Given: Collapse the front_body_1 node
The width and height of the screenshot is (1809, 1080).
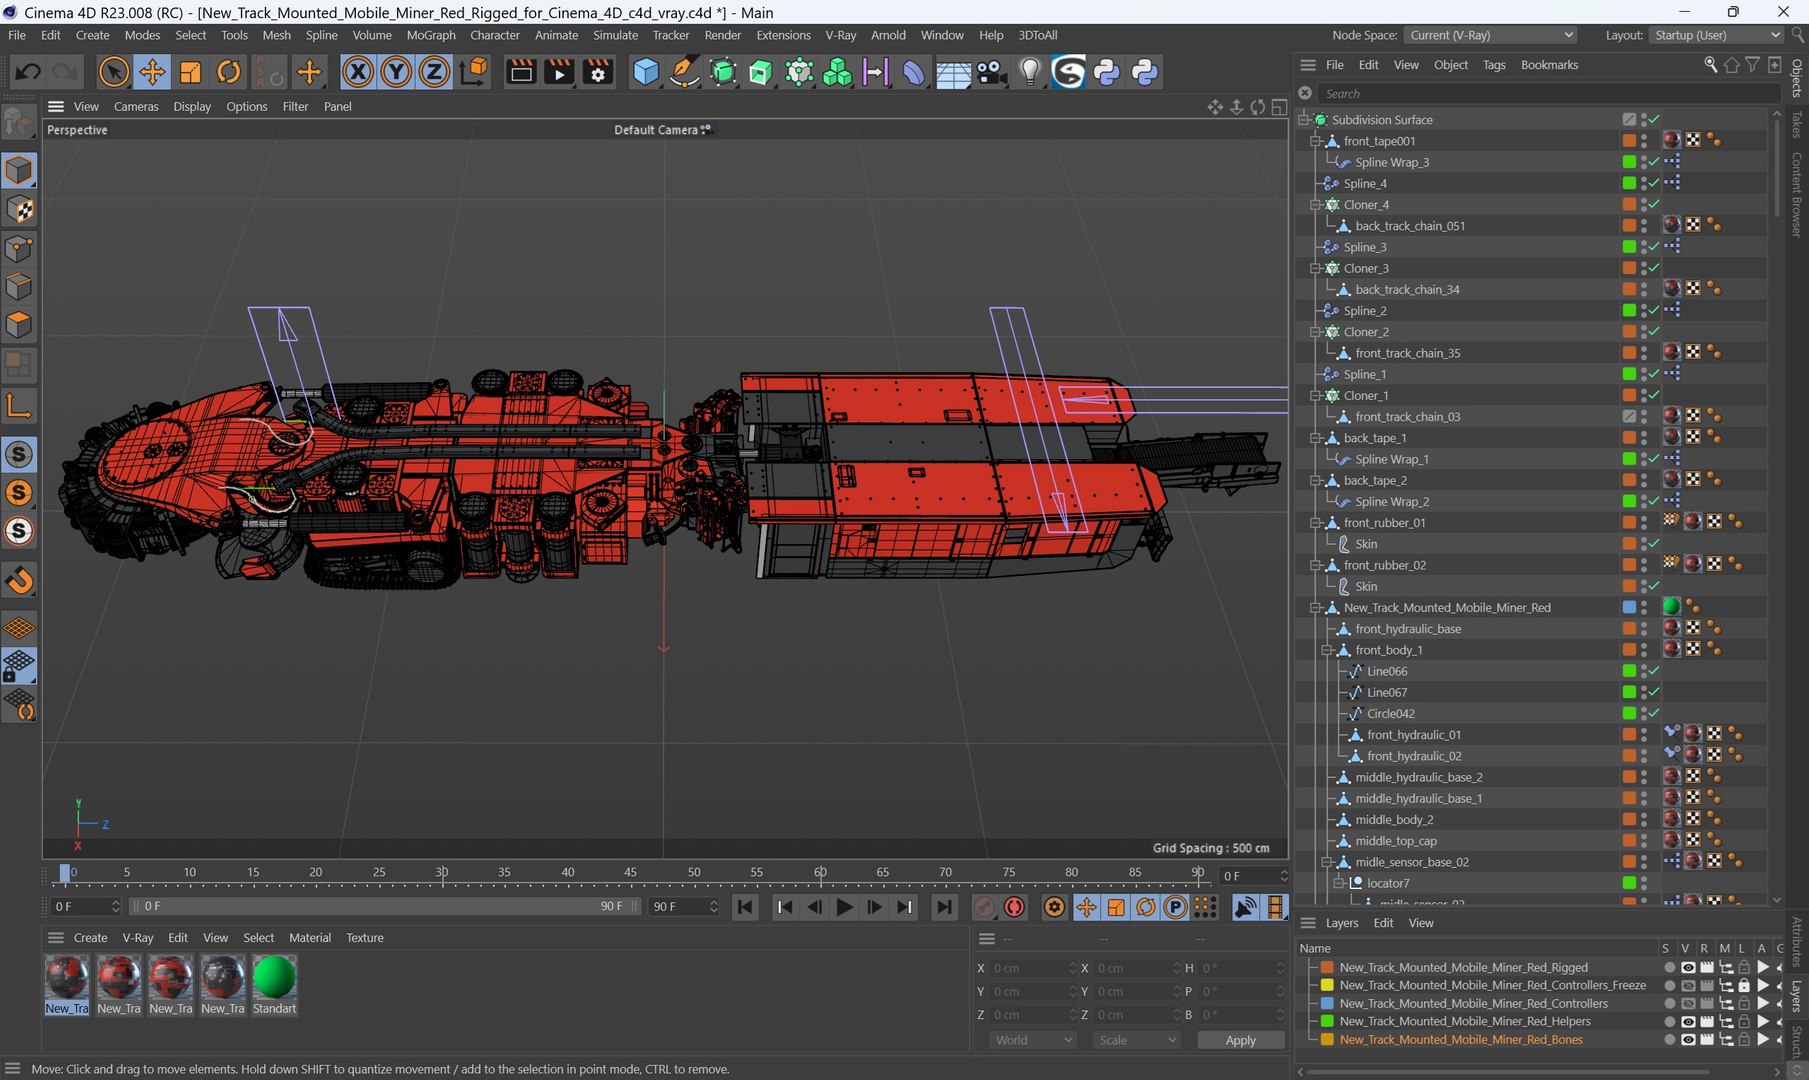Looking at the screenshot, I should click(1328, 650).
